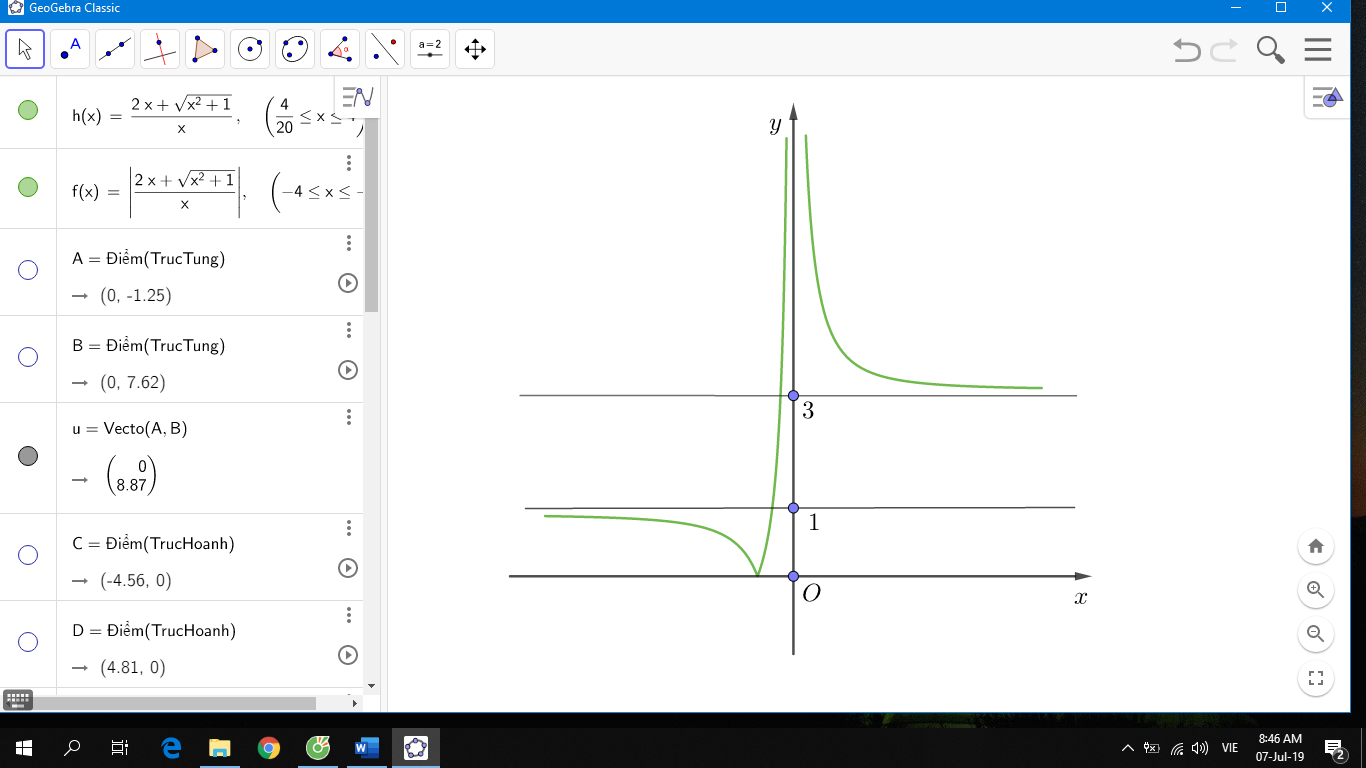Select the blue point at origin O
Image resolution: width=1366 pixels, height=768 pixels.
793,576
